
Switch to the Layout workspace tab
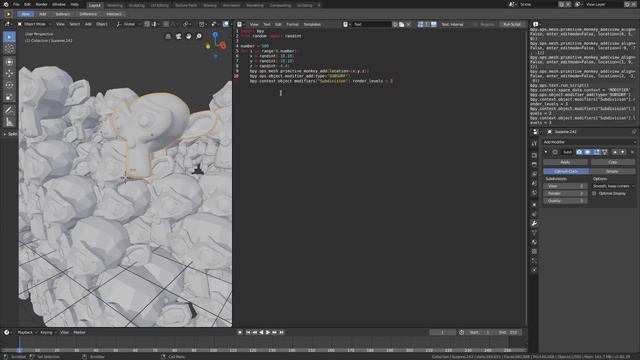(95, 5)
